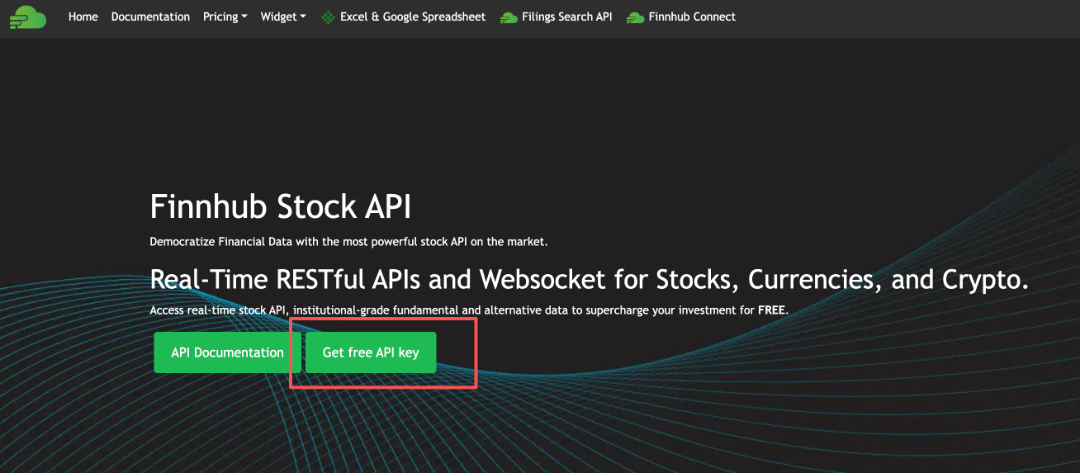The height and width of the screenshot is (473, 1080).
Task: Visit the Finnhub Connect link text
Action: 691,17
